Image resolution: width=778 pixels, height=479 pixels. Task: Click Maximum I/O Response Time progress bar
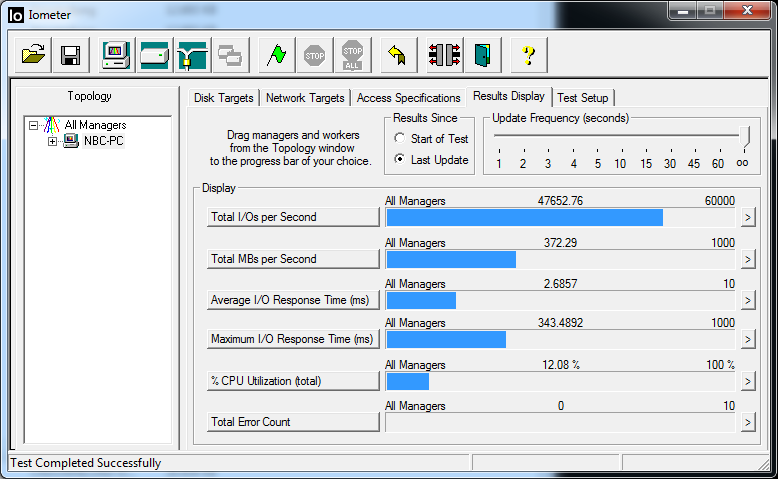(x=560, y=340)
